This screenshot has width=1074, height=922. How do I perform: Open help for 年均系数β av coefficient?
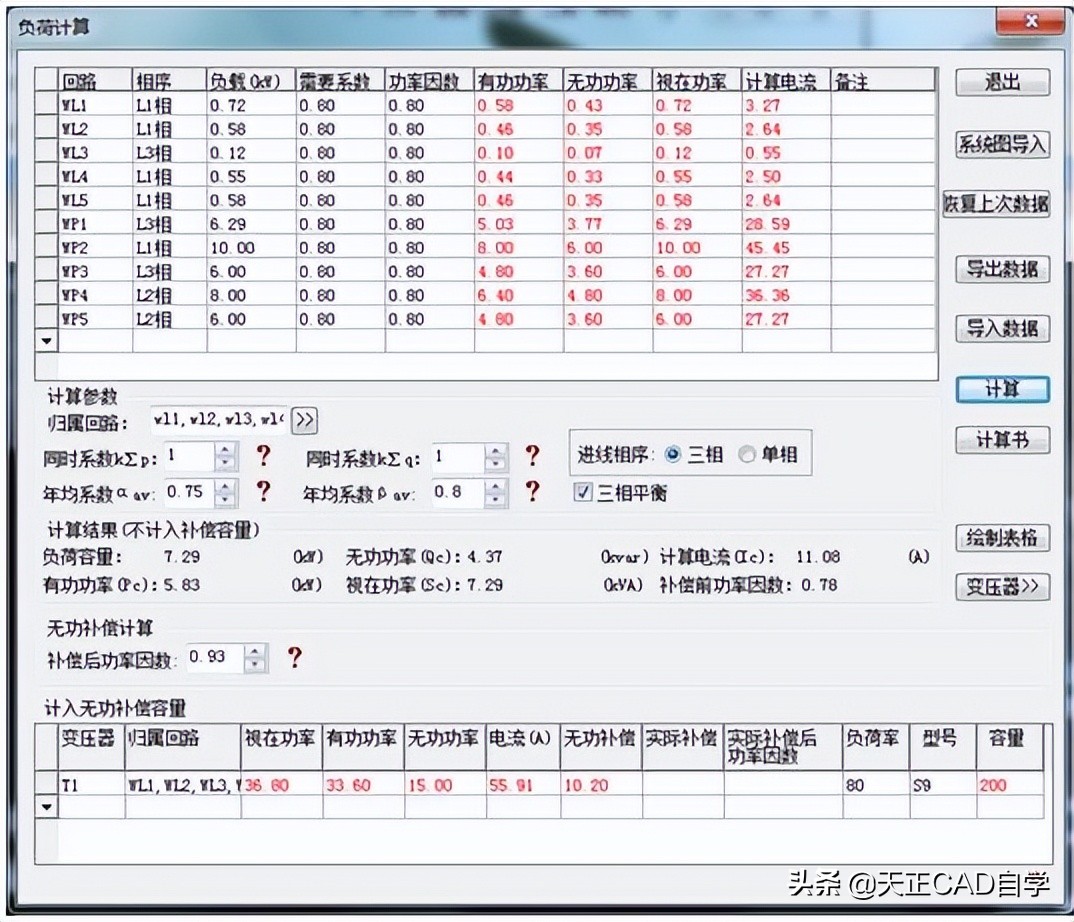[533, 492]
